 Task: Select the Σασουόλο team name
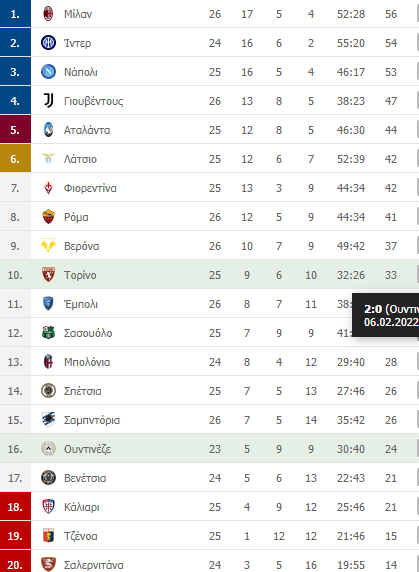[88, 333]
